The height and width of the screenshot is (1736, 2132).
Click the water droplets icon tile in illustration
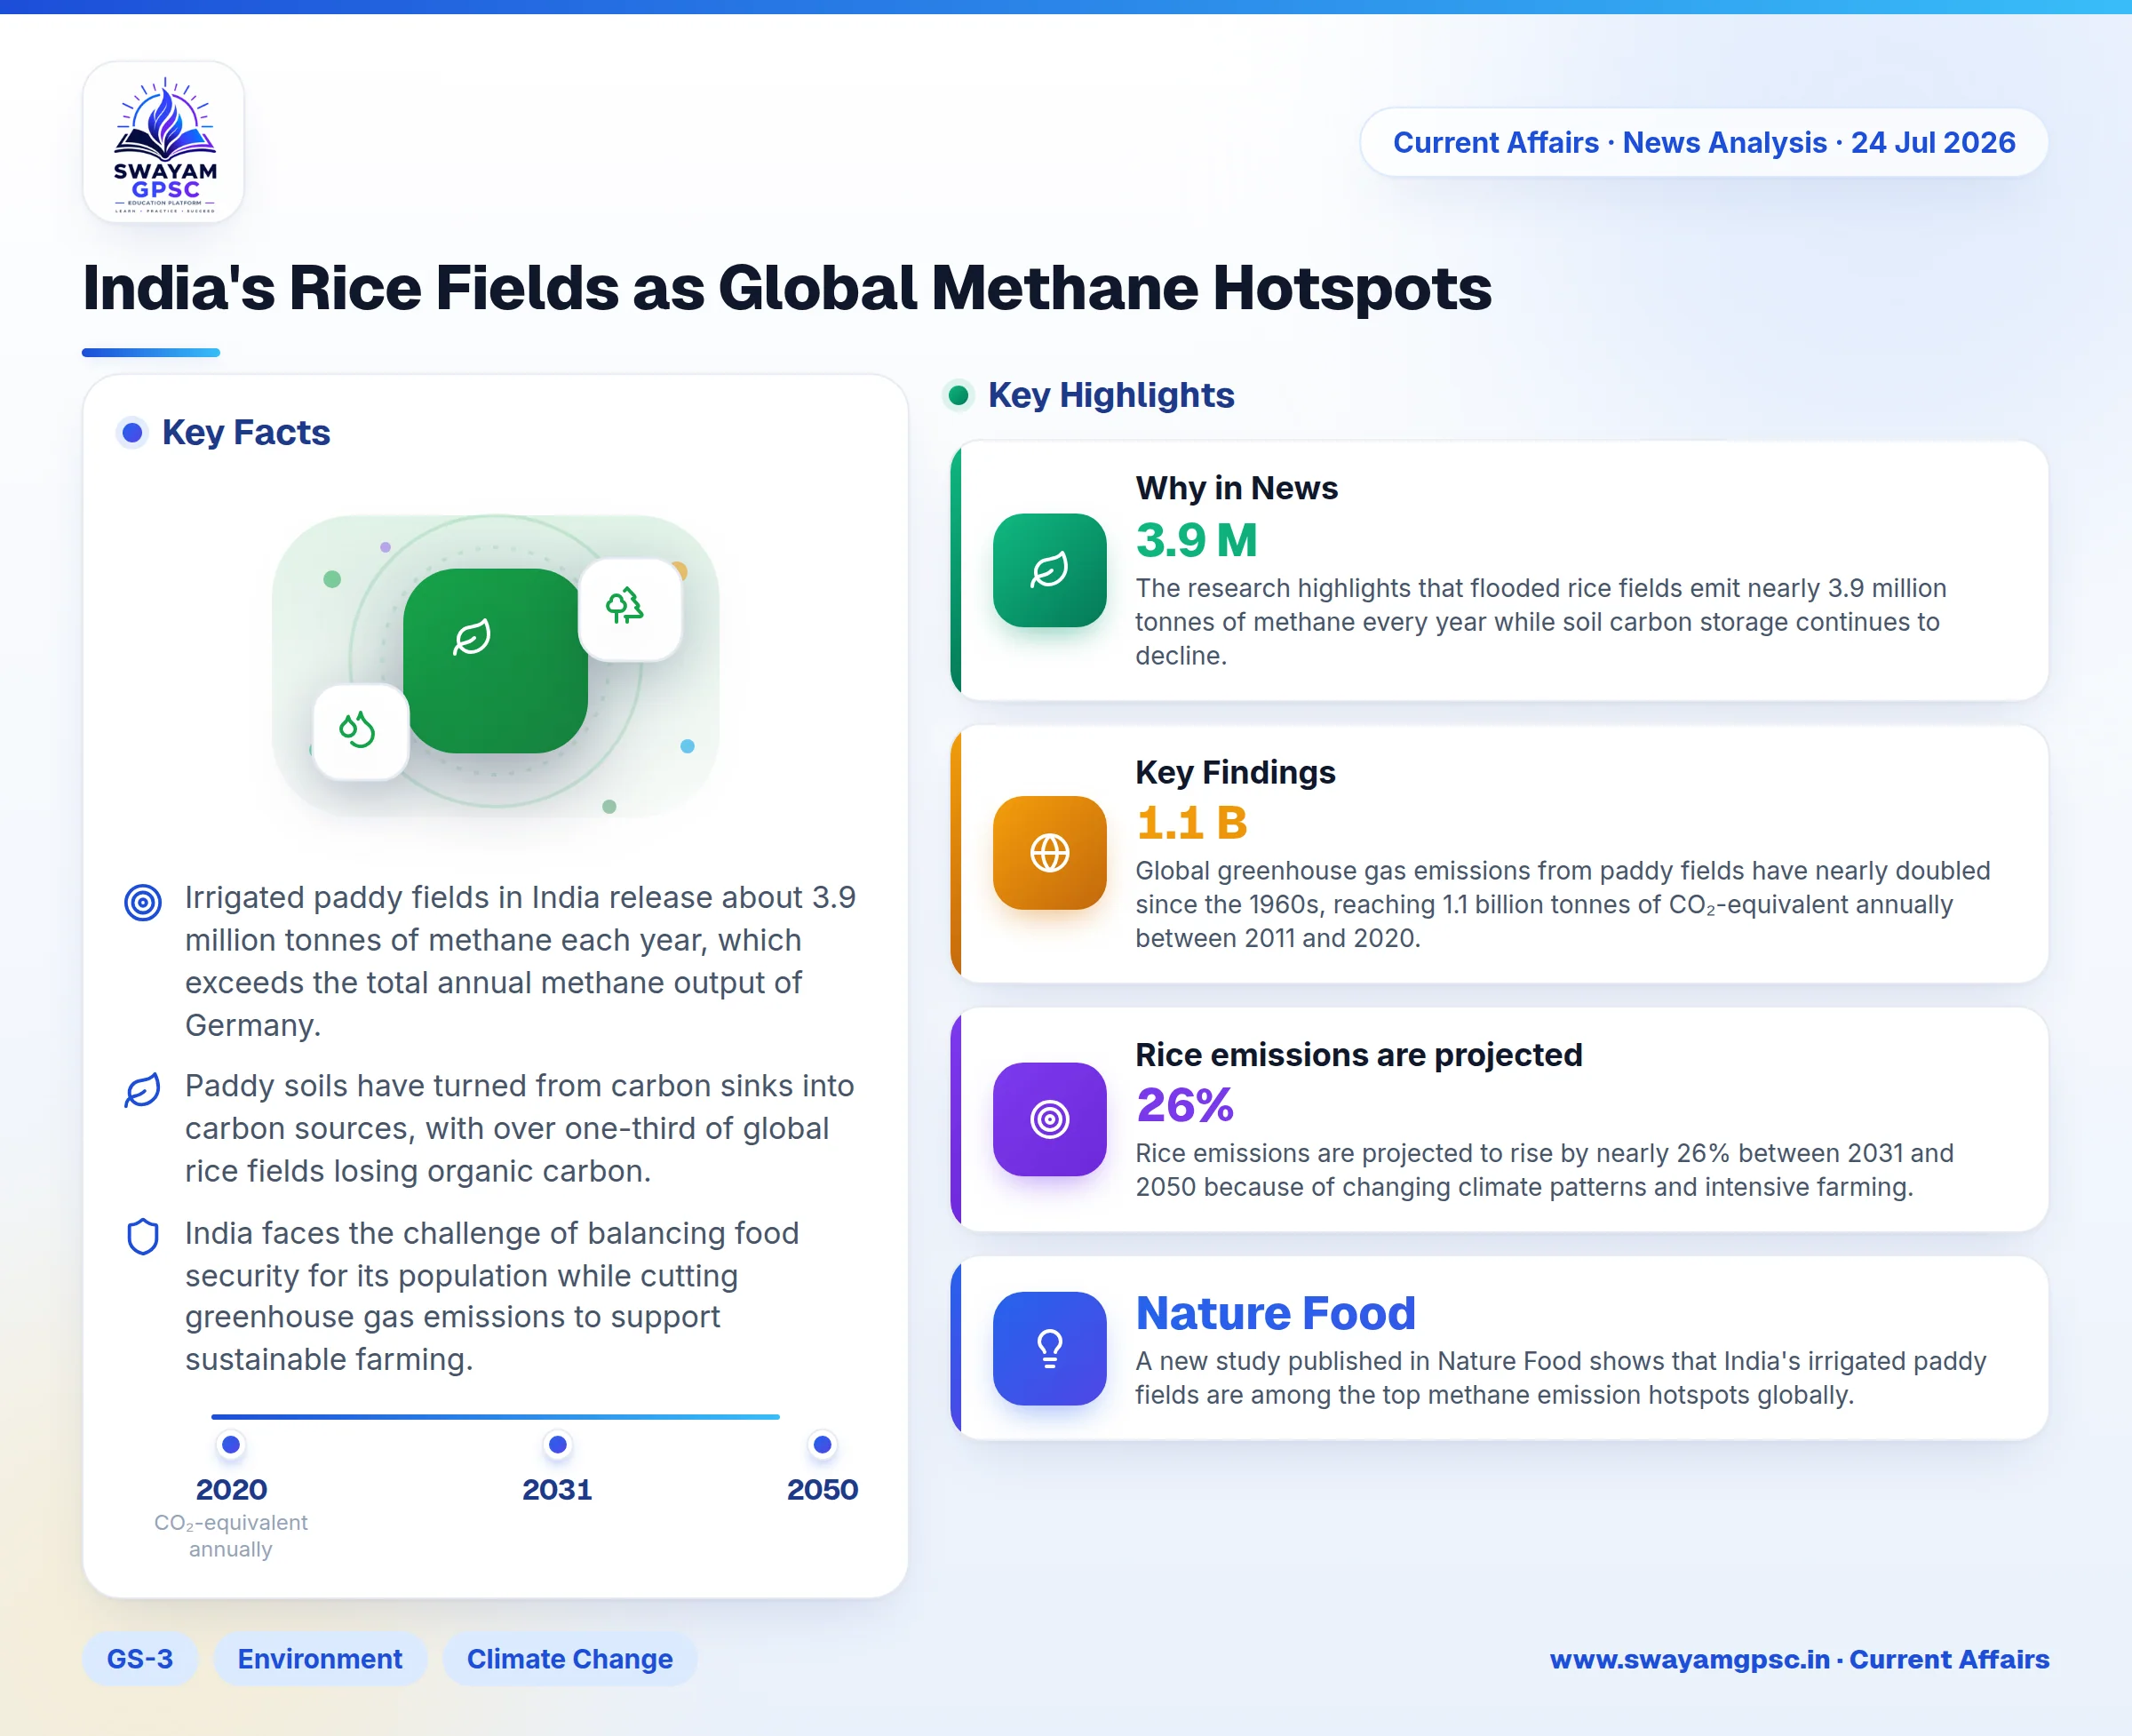pyautogui.click(x=360, y=731)
